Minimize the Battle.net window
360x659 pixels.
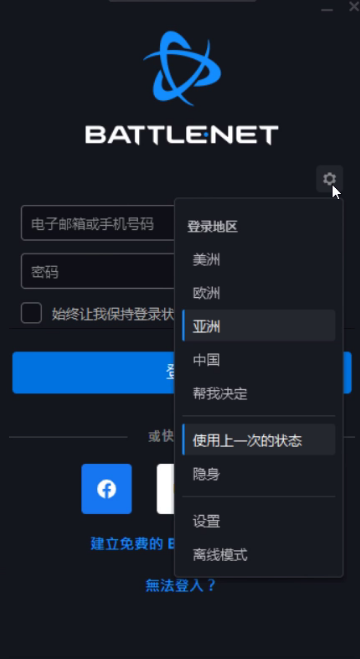pos(327,8)
